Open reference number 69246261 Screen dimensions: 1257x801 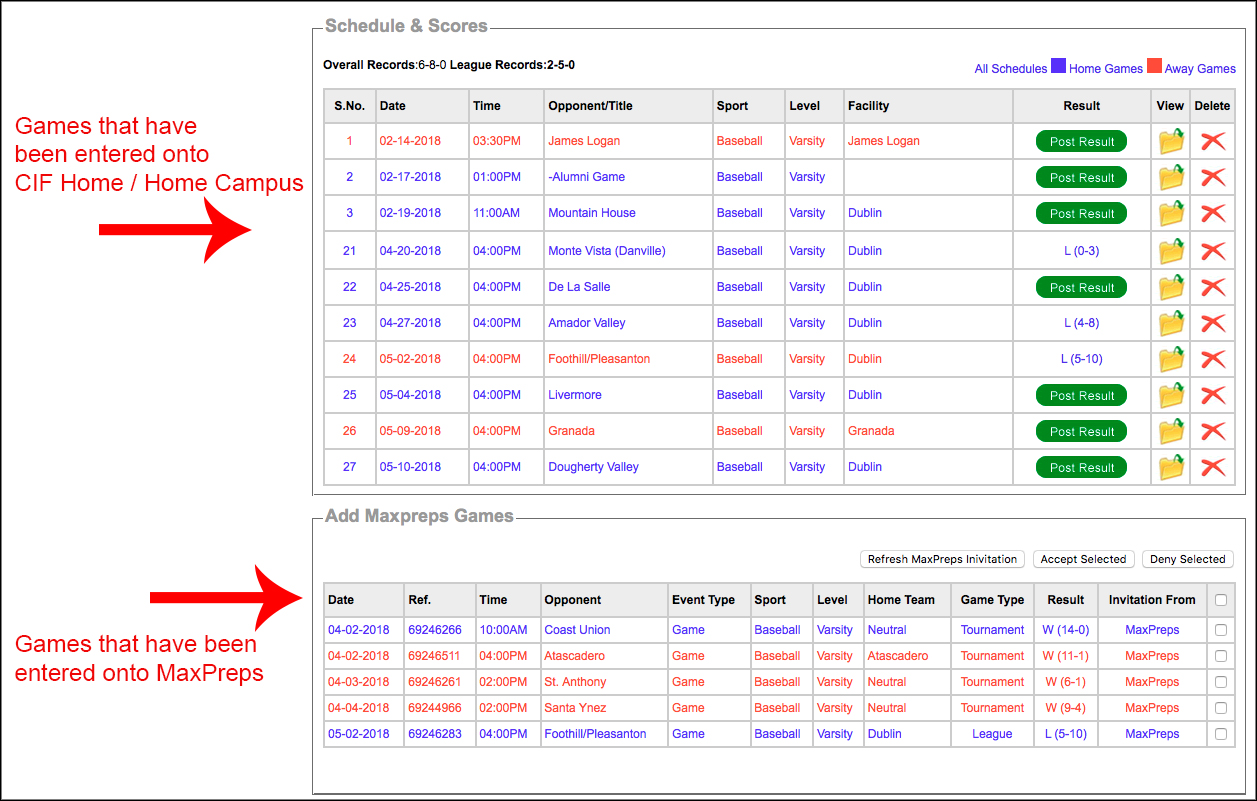435,682
